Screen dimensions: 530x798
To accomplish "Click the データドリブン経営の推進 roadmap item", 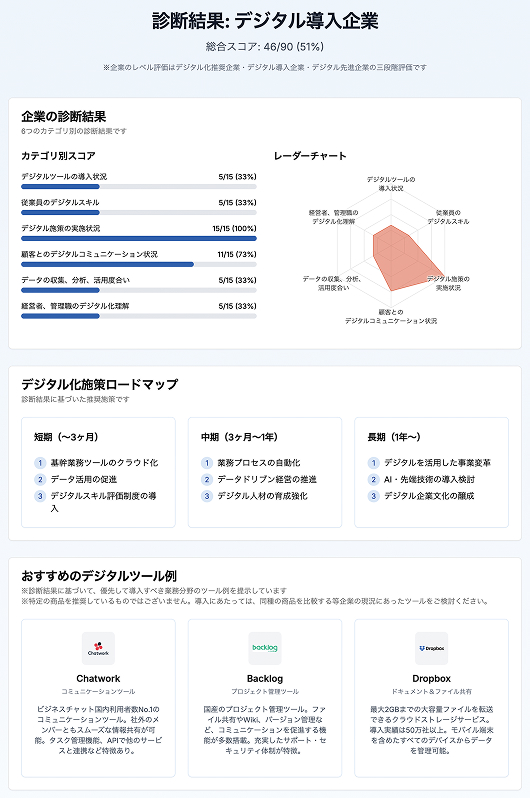I will [x=267, y=479].
